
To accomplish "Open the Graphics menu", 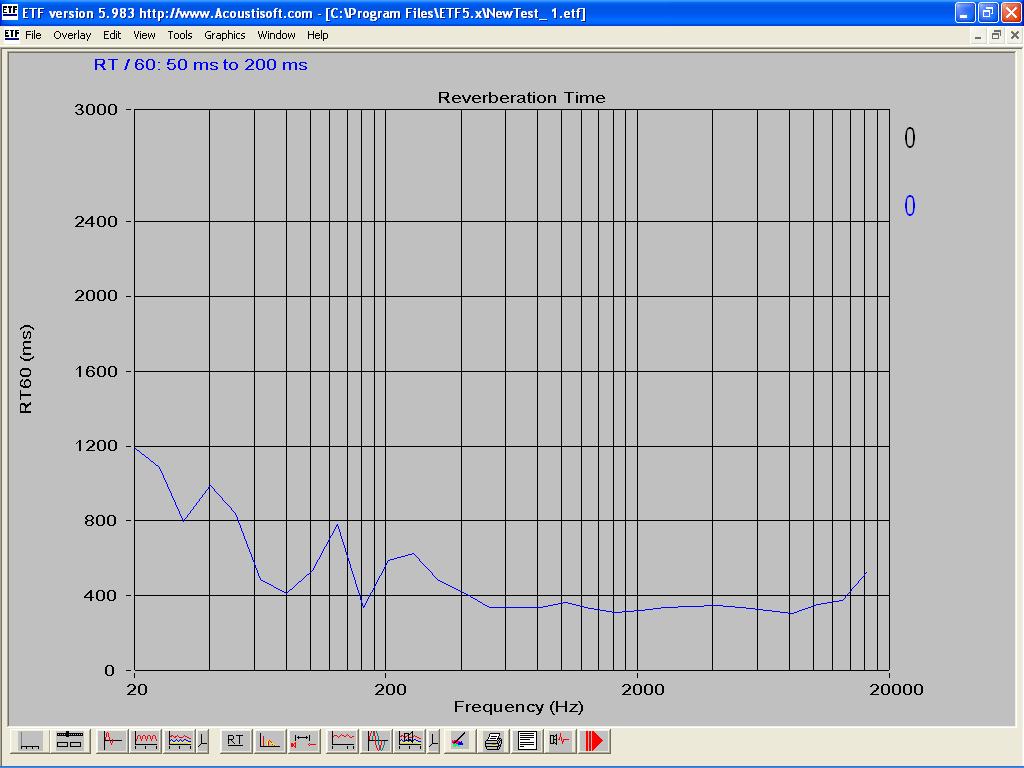I will pos(224,35).
